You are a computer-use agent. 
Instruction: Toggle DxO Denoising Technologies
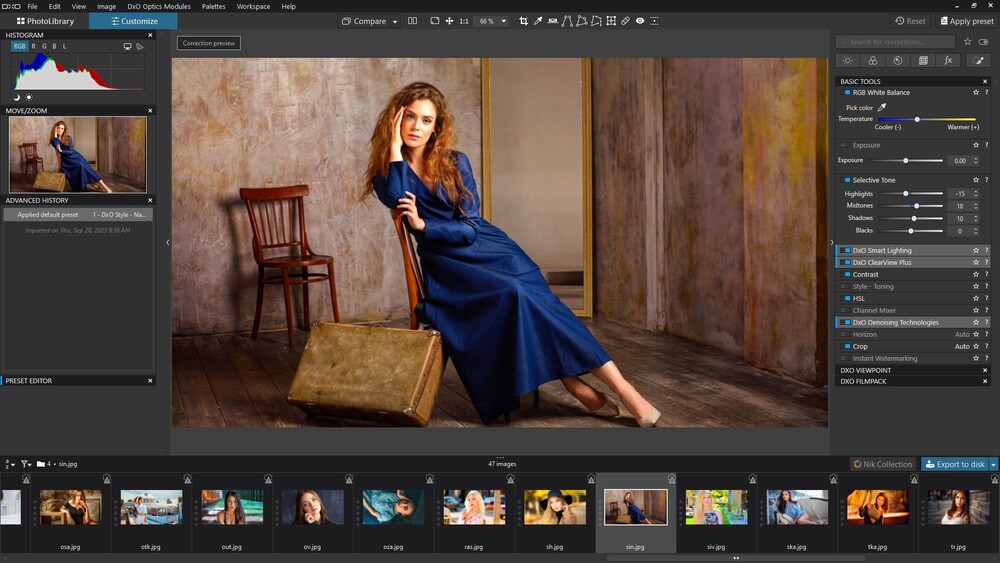tap(847, 323)
